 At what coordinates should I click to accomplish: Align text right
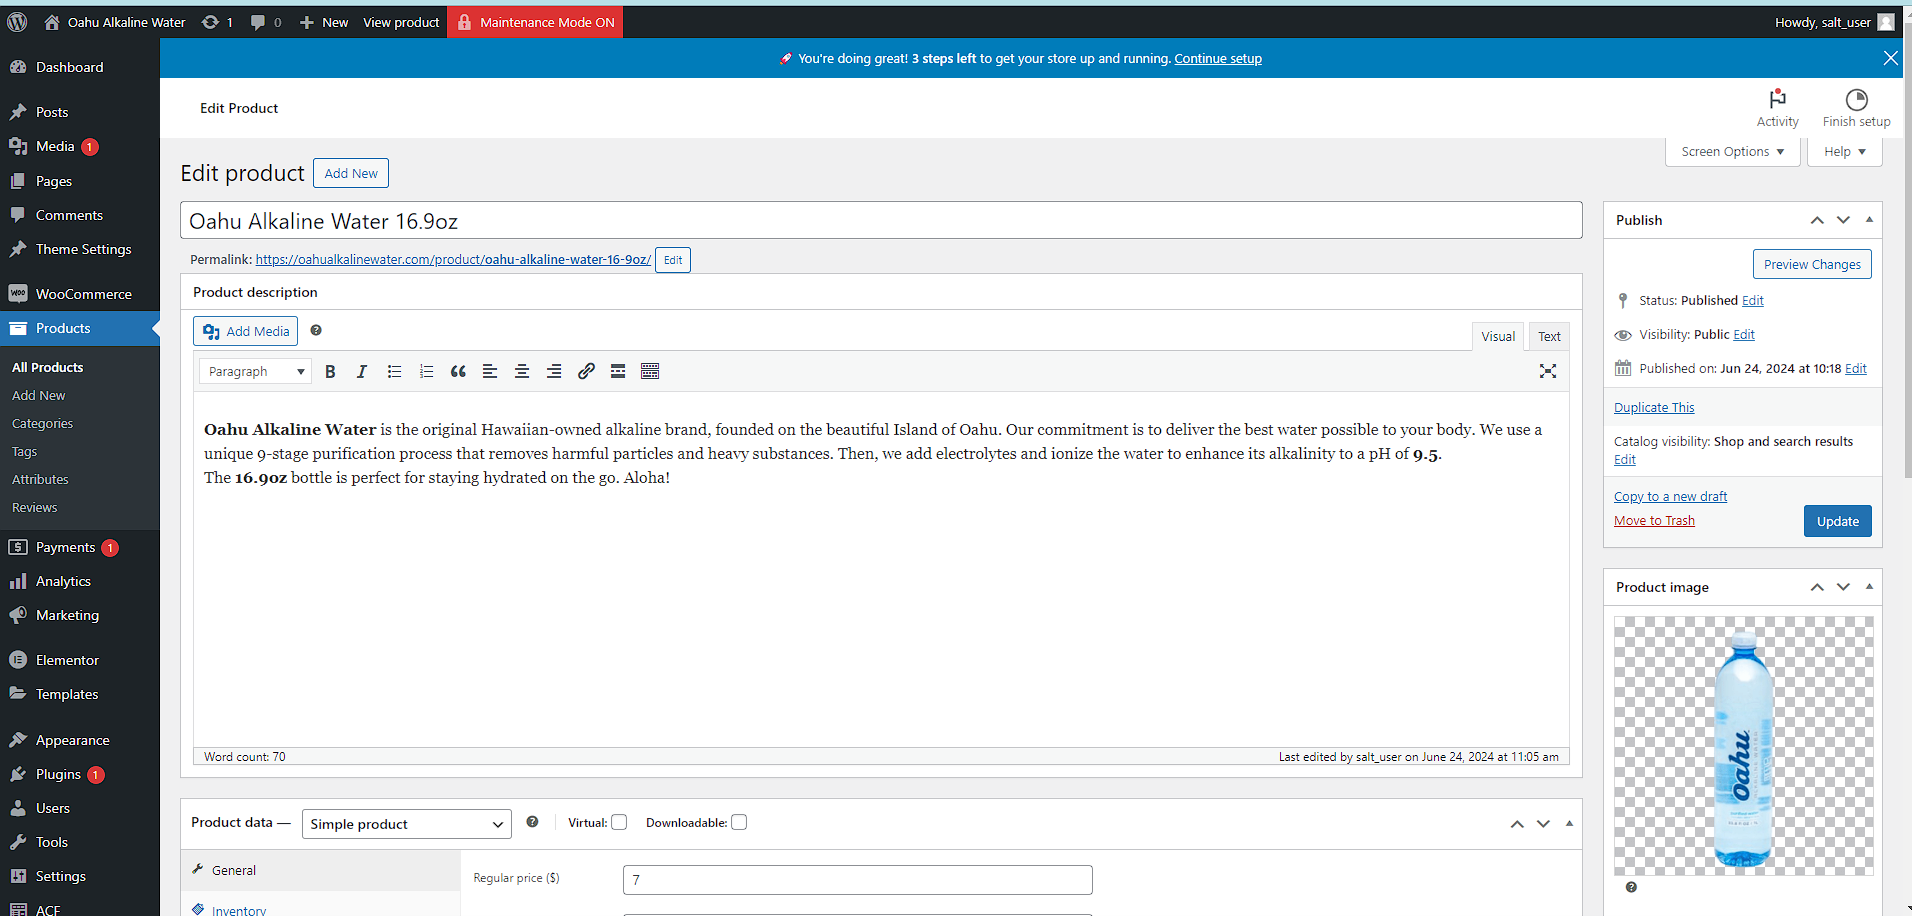[554, 371]
